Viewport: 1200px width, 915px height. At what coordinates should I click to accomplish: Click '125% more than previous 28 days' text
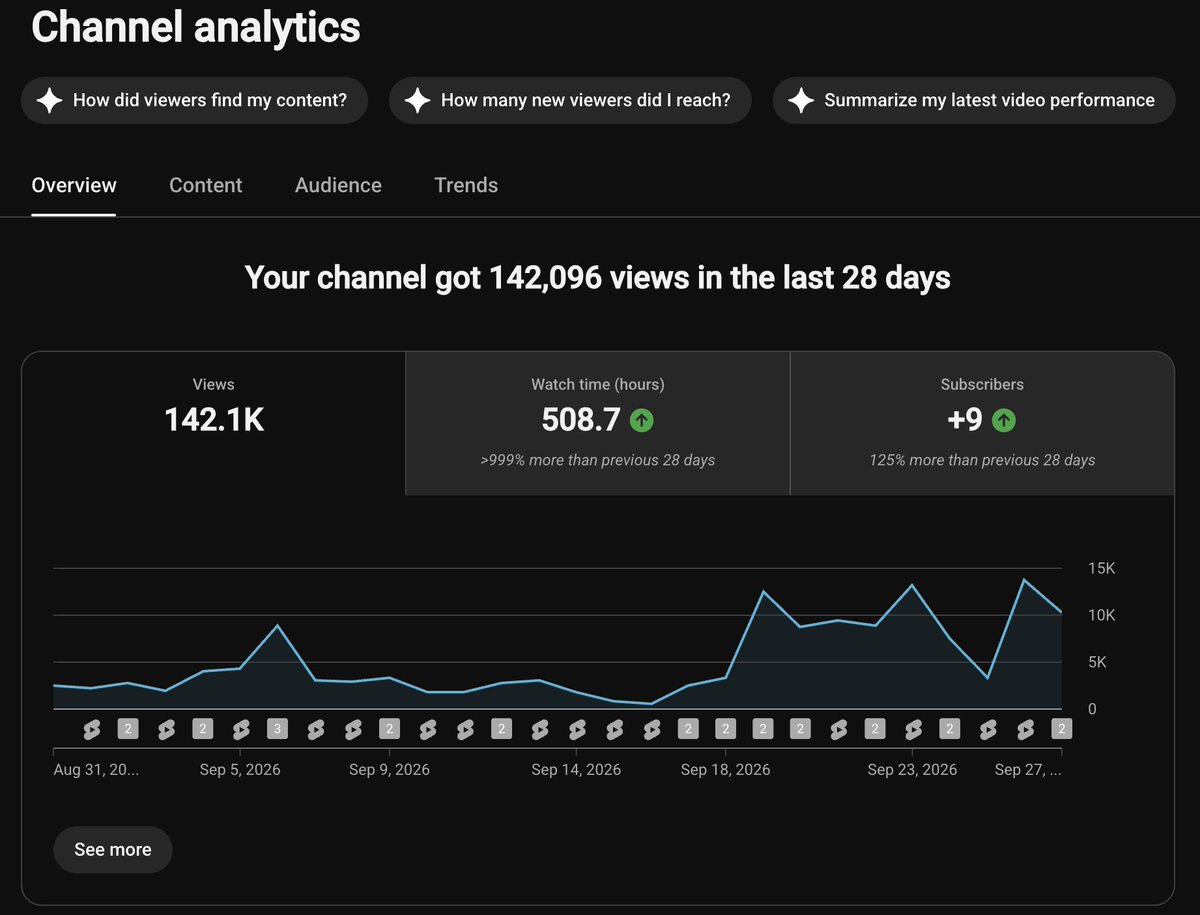pyautogui.click(x=982, y=460)
